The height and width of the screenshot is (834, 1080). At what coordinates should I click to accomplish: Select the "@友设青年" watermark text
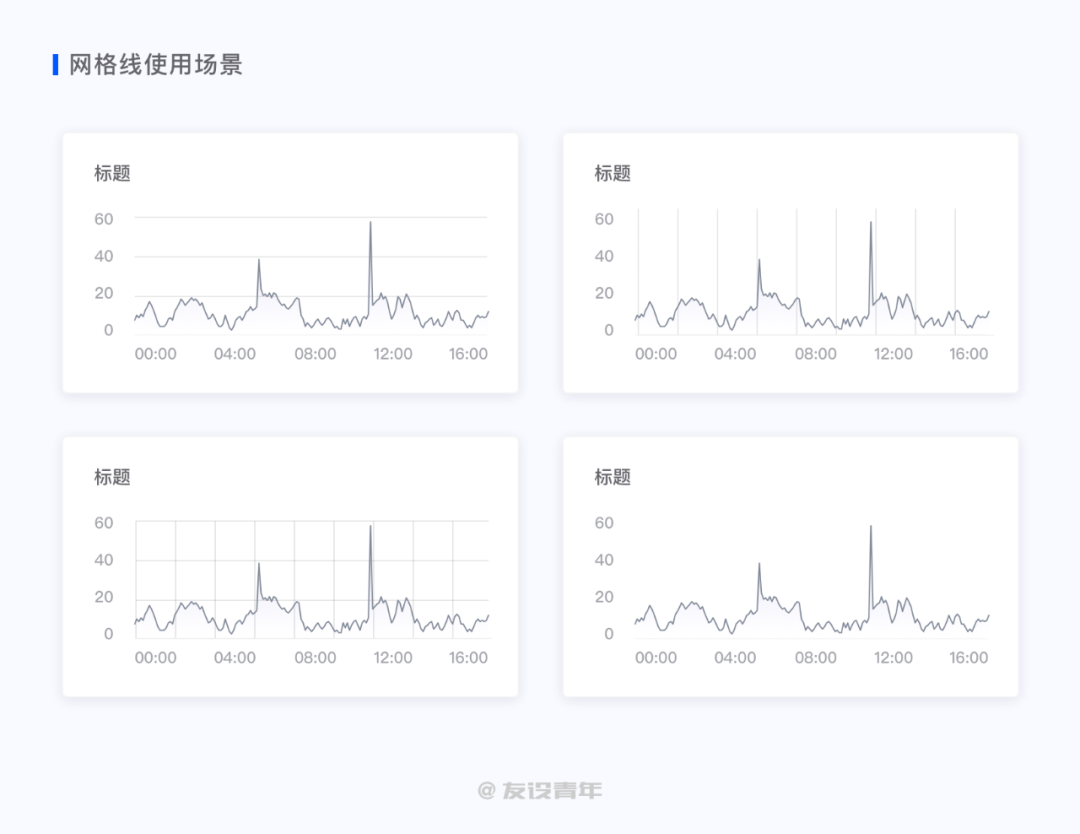[x=540, y=790]
